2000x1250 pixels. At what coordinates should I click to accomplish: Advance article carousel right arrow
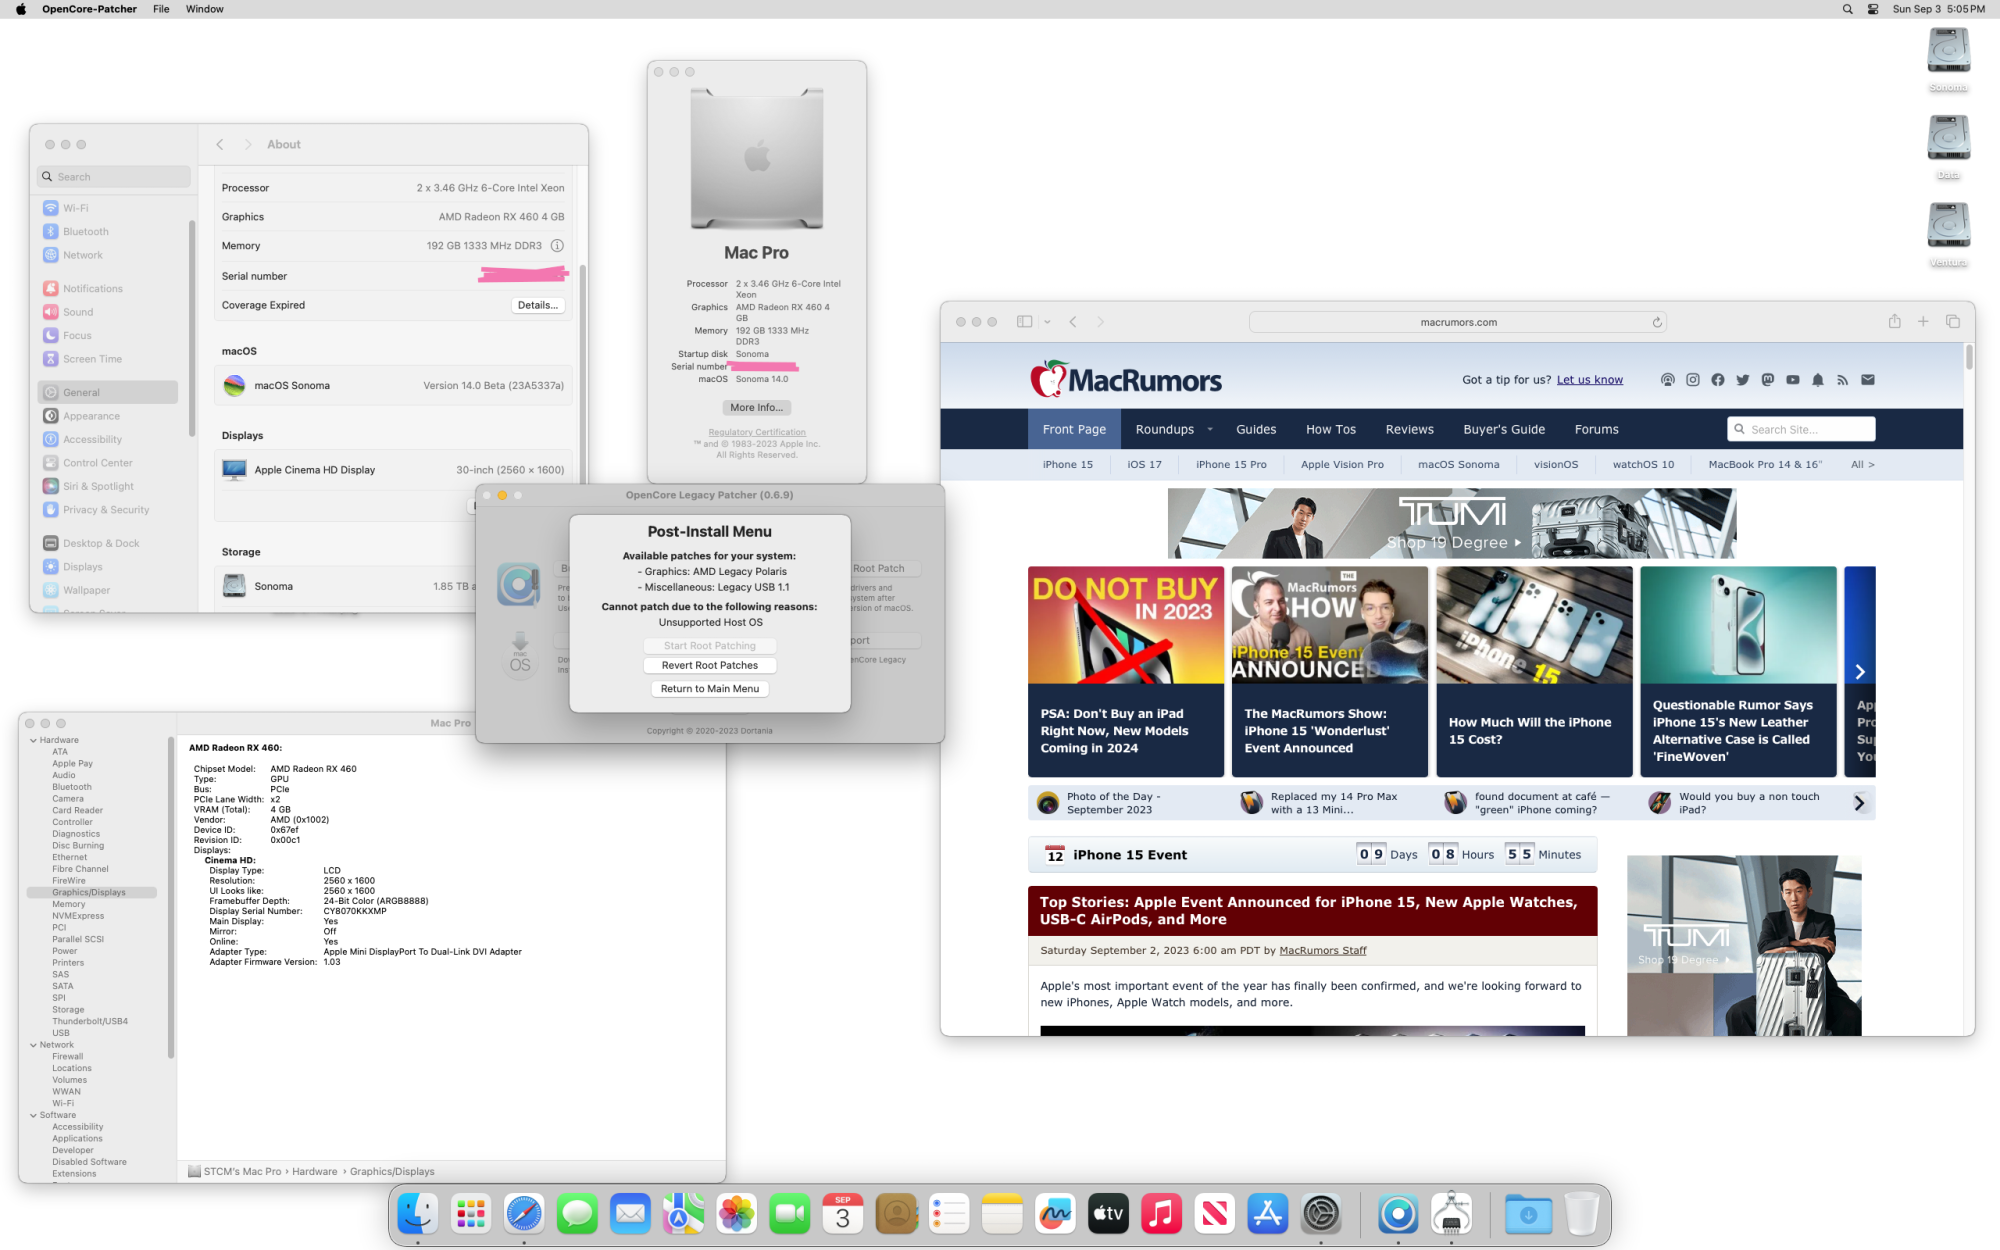point(1860,672)
